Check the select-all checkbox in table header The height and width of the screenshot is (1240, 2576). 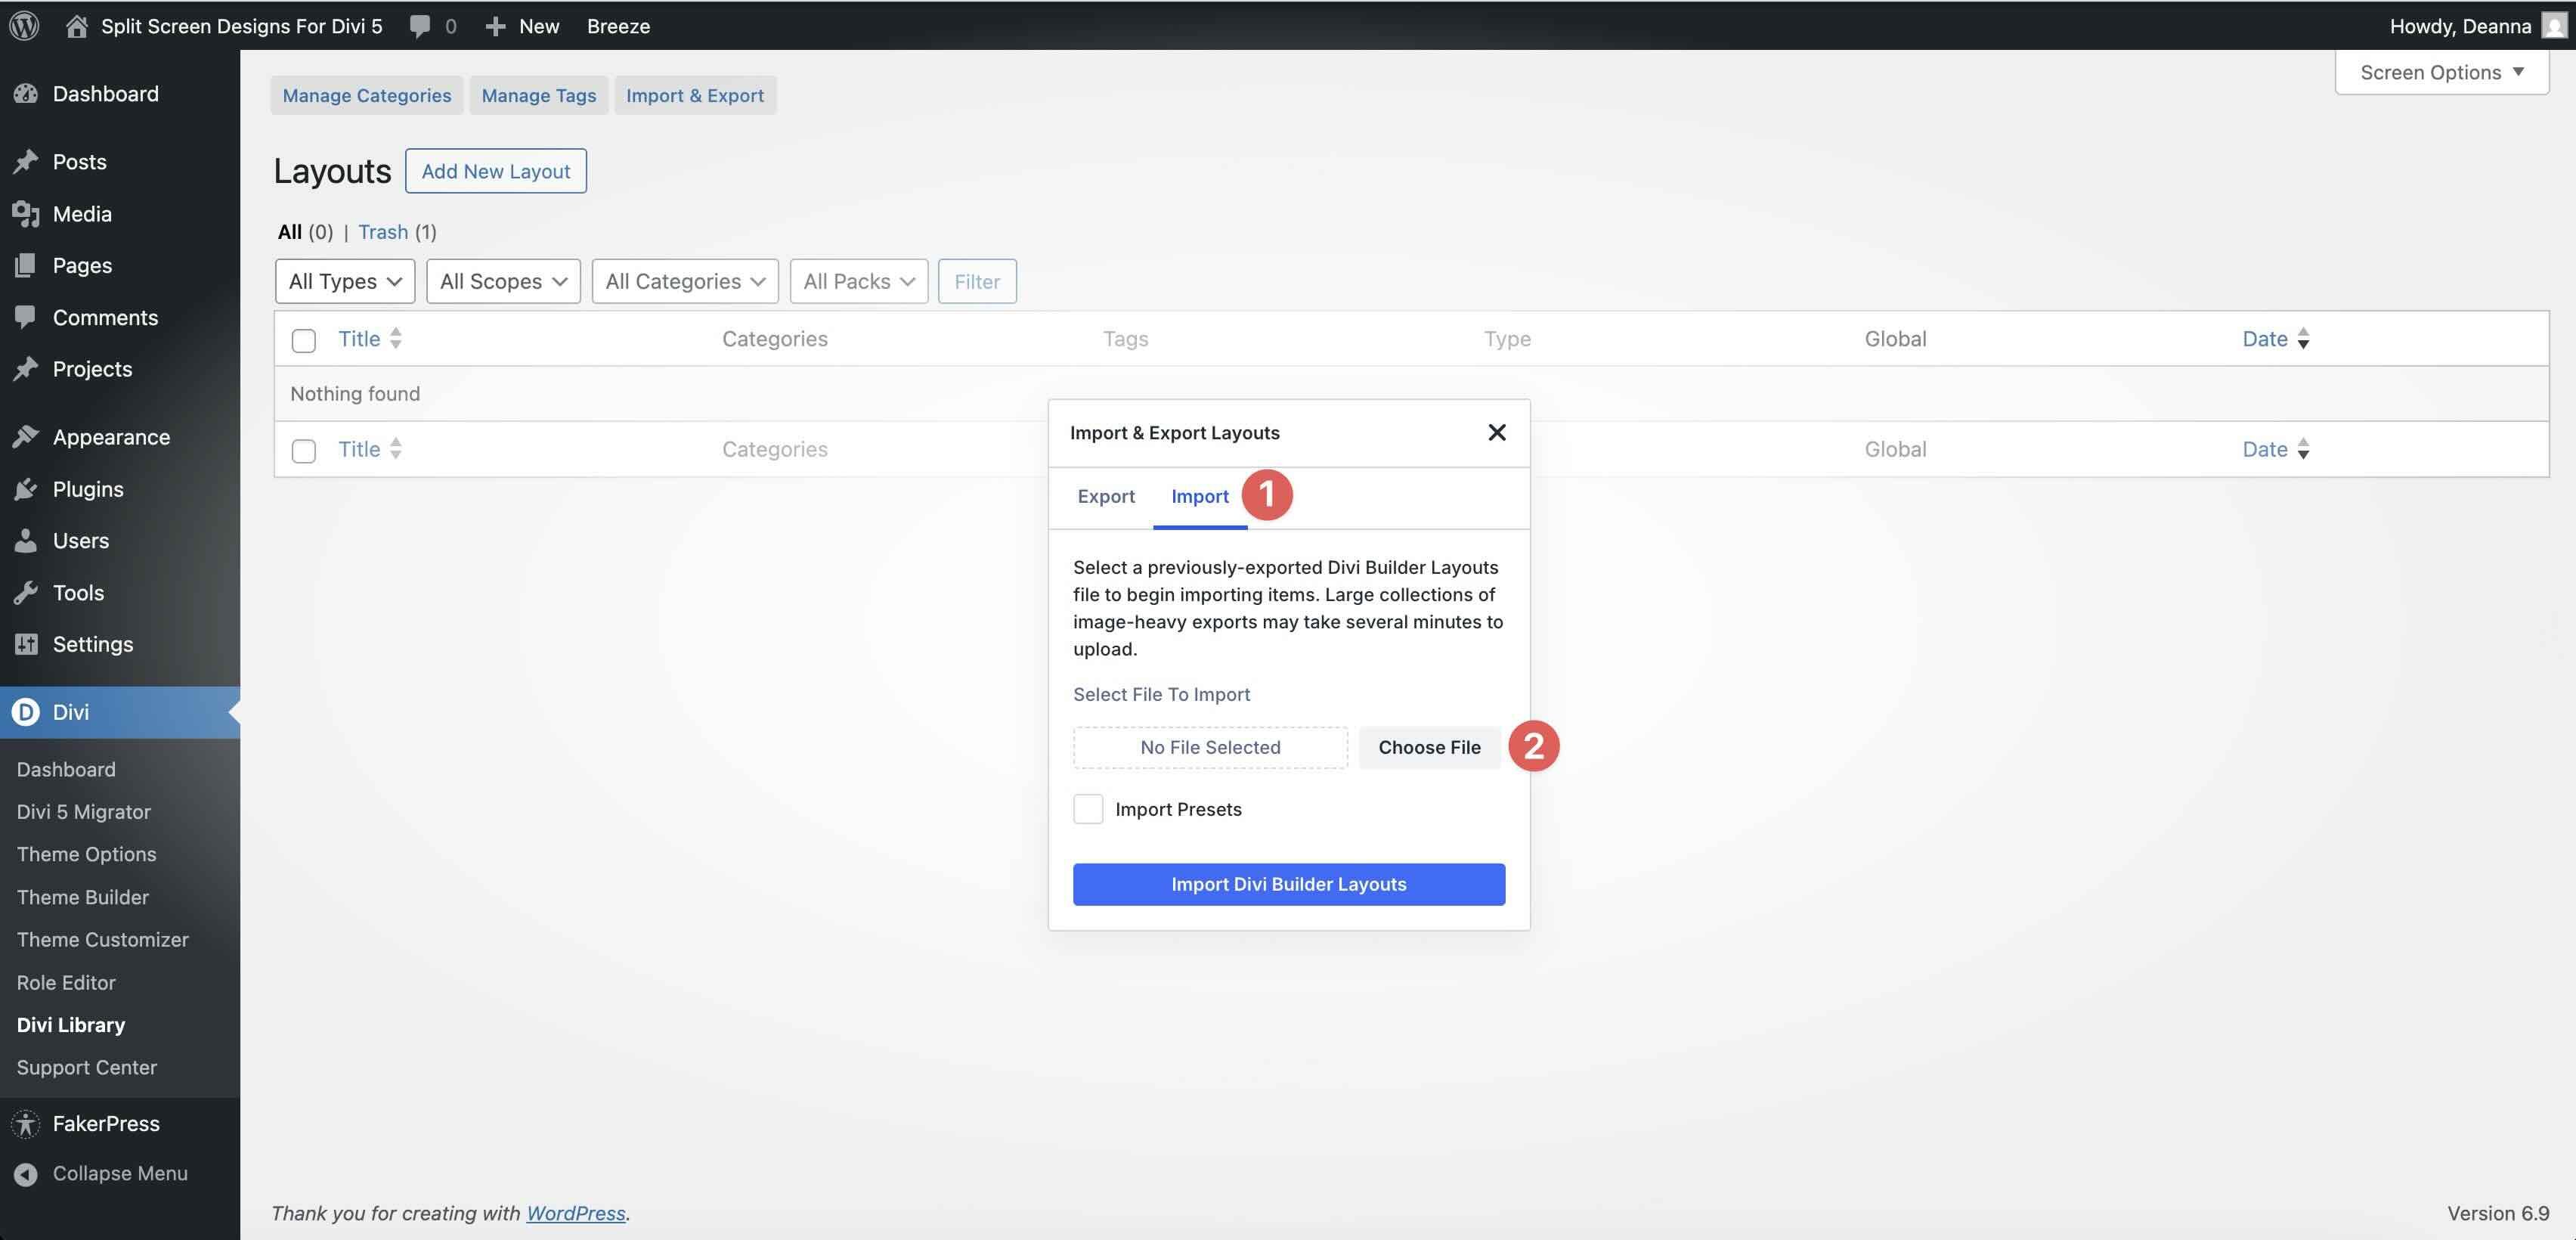pyautogui.click(x=303, y=340)
